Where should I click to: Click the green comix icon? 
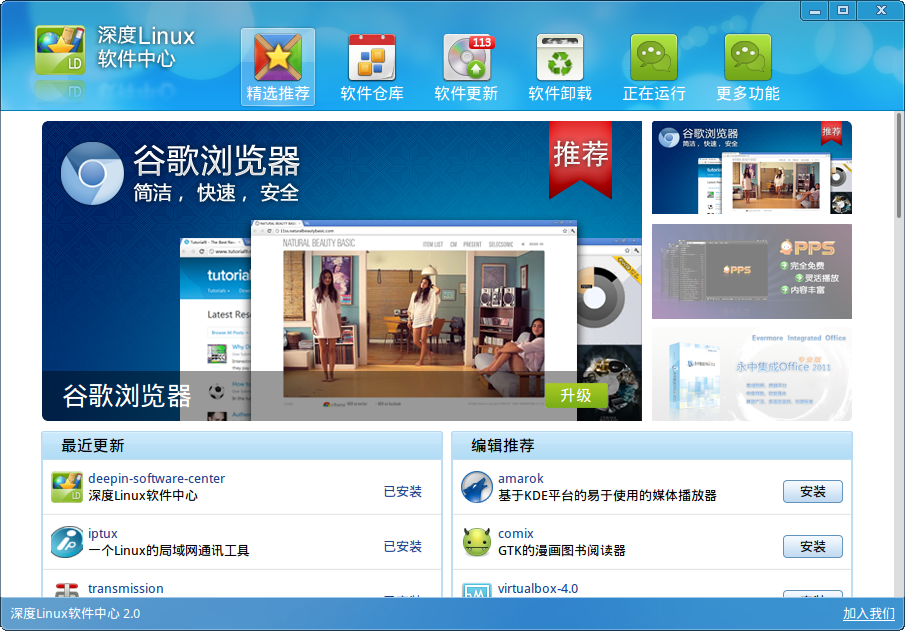click(477, 542)
